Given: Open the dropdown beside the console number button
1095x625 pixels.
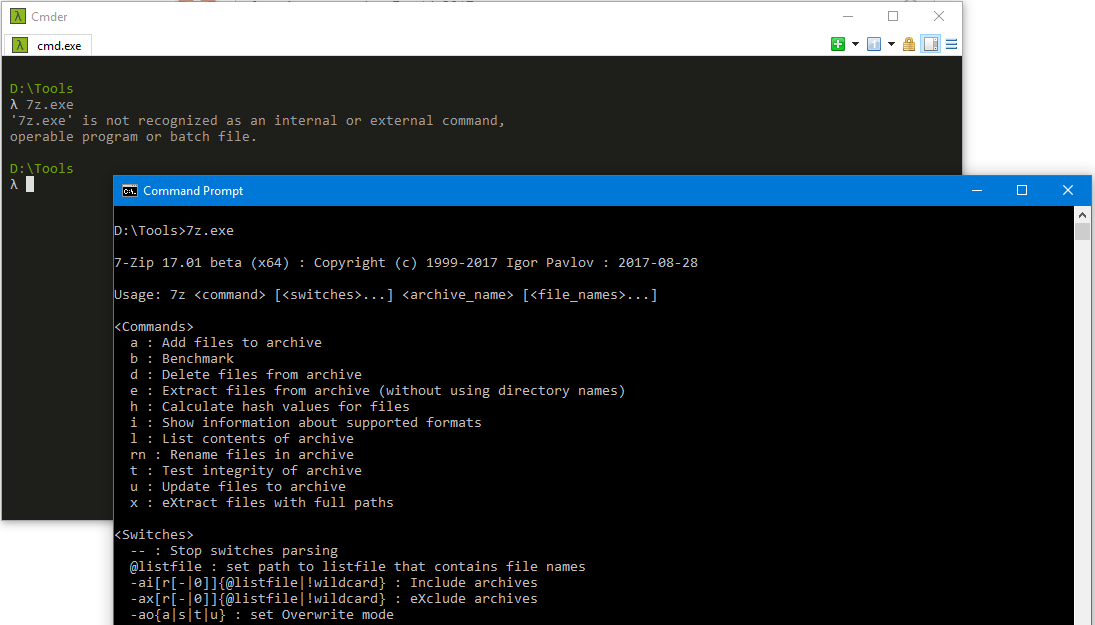Looking at the screenshot, I should coord(890,44).
